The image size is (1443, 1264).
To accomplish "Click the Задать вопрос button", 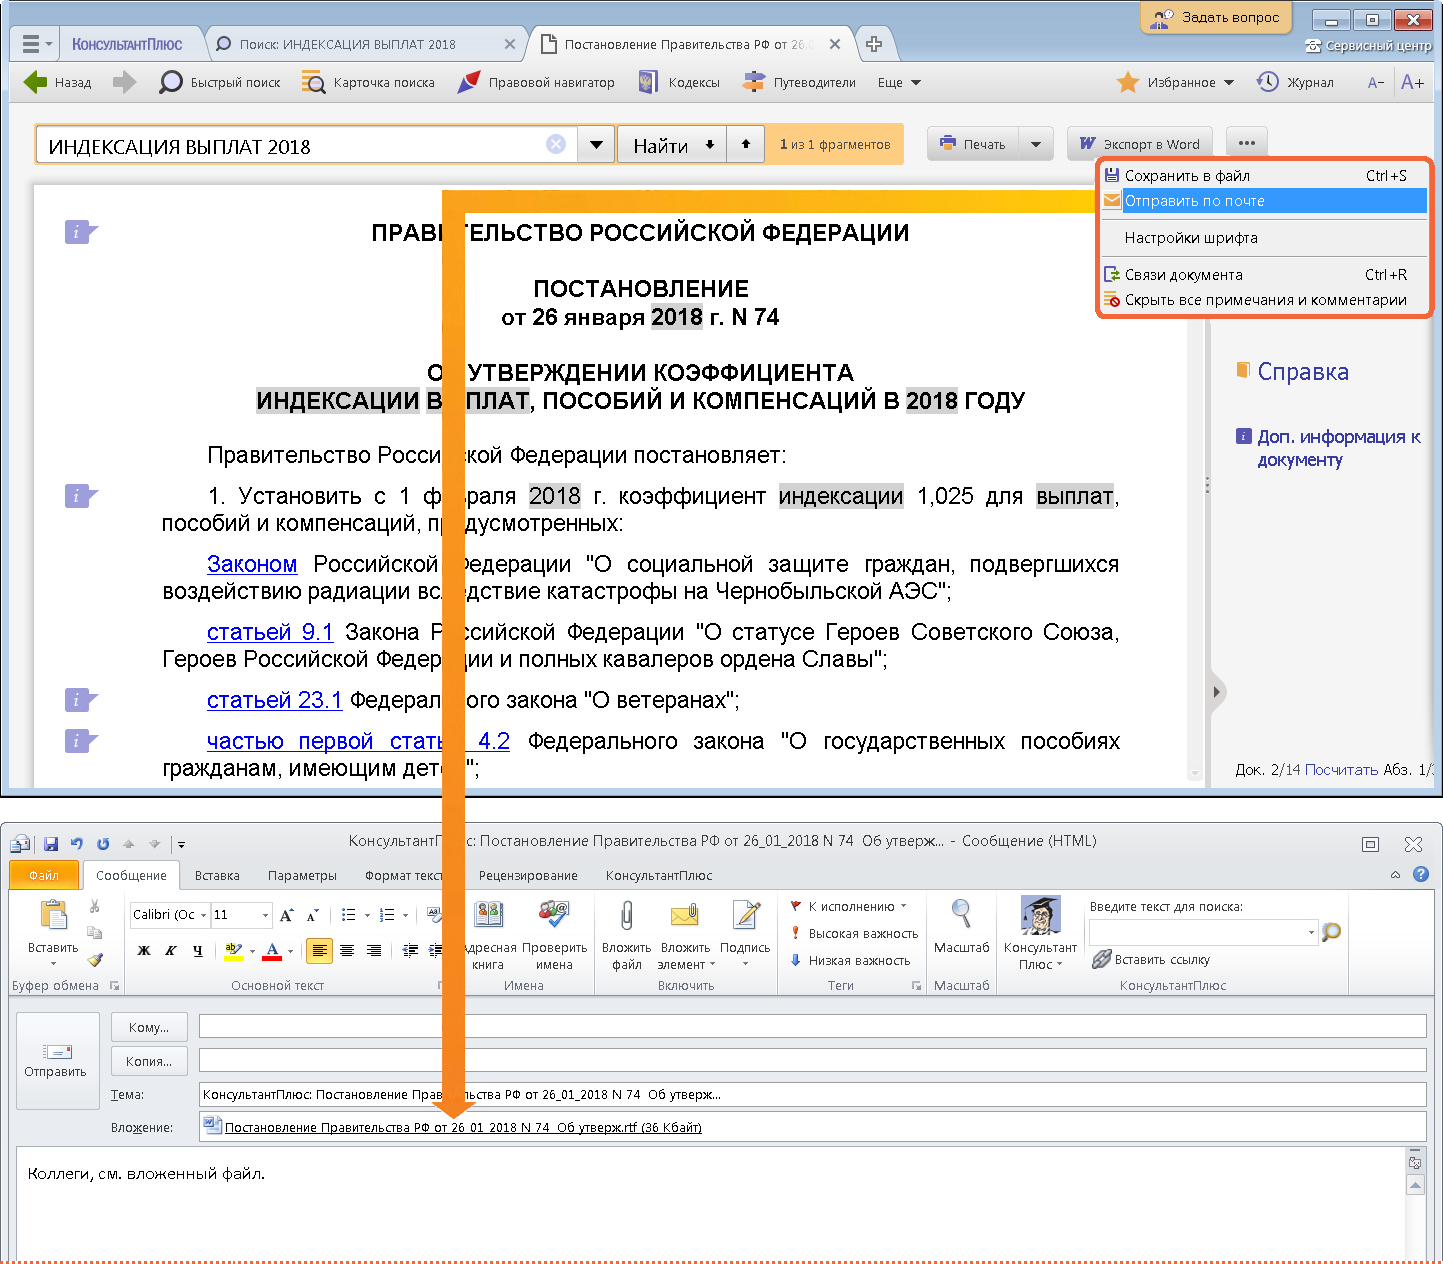I will coord(1216,17).
